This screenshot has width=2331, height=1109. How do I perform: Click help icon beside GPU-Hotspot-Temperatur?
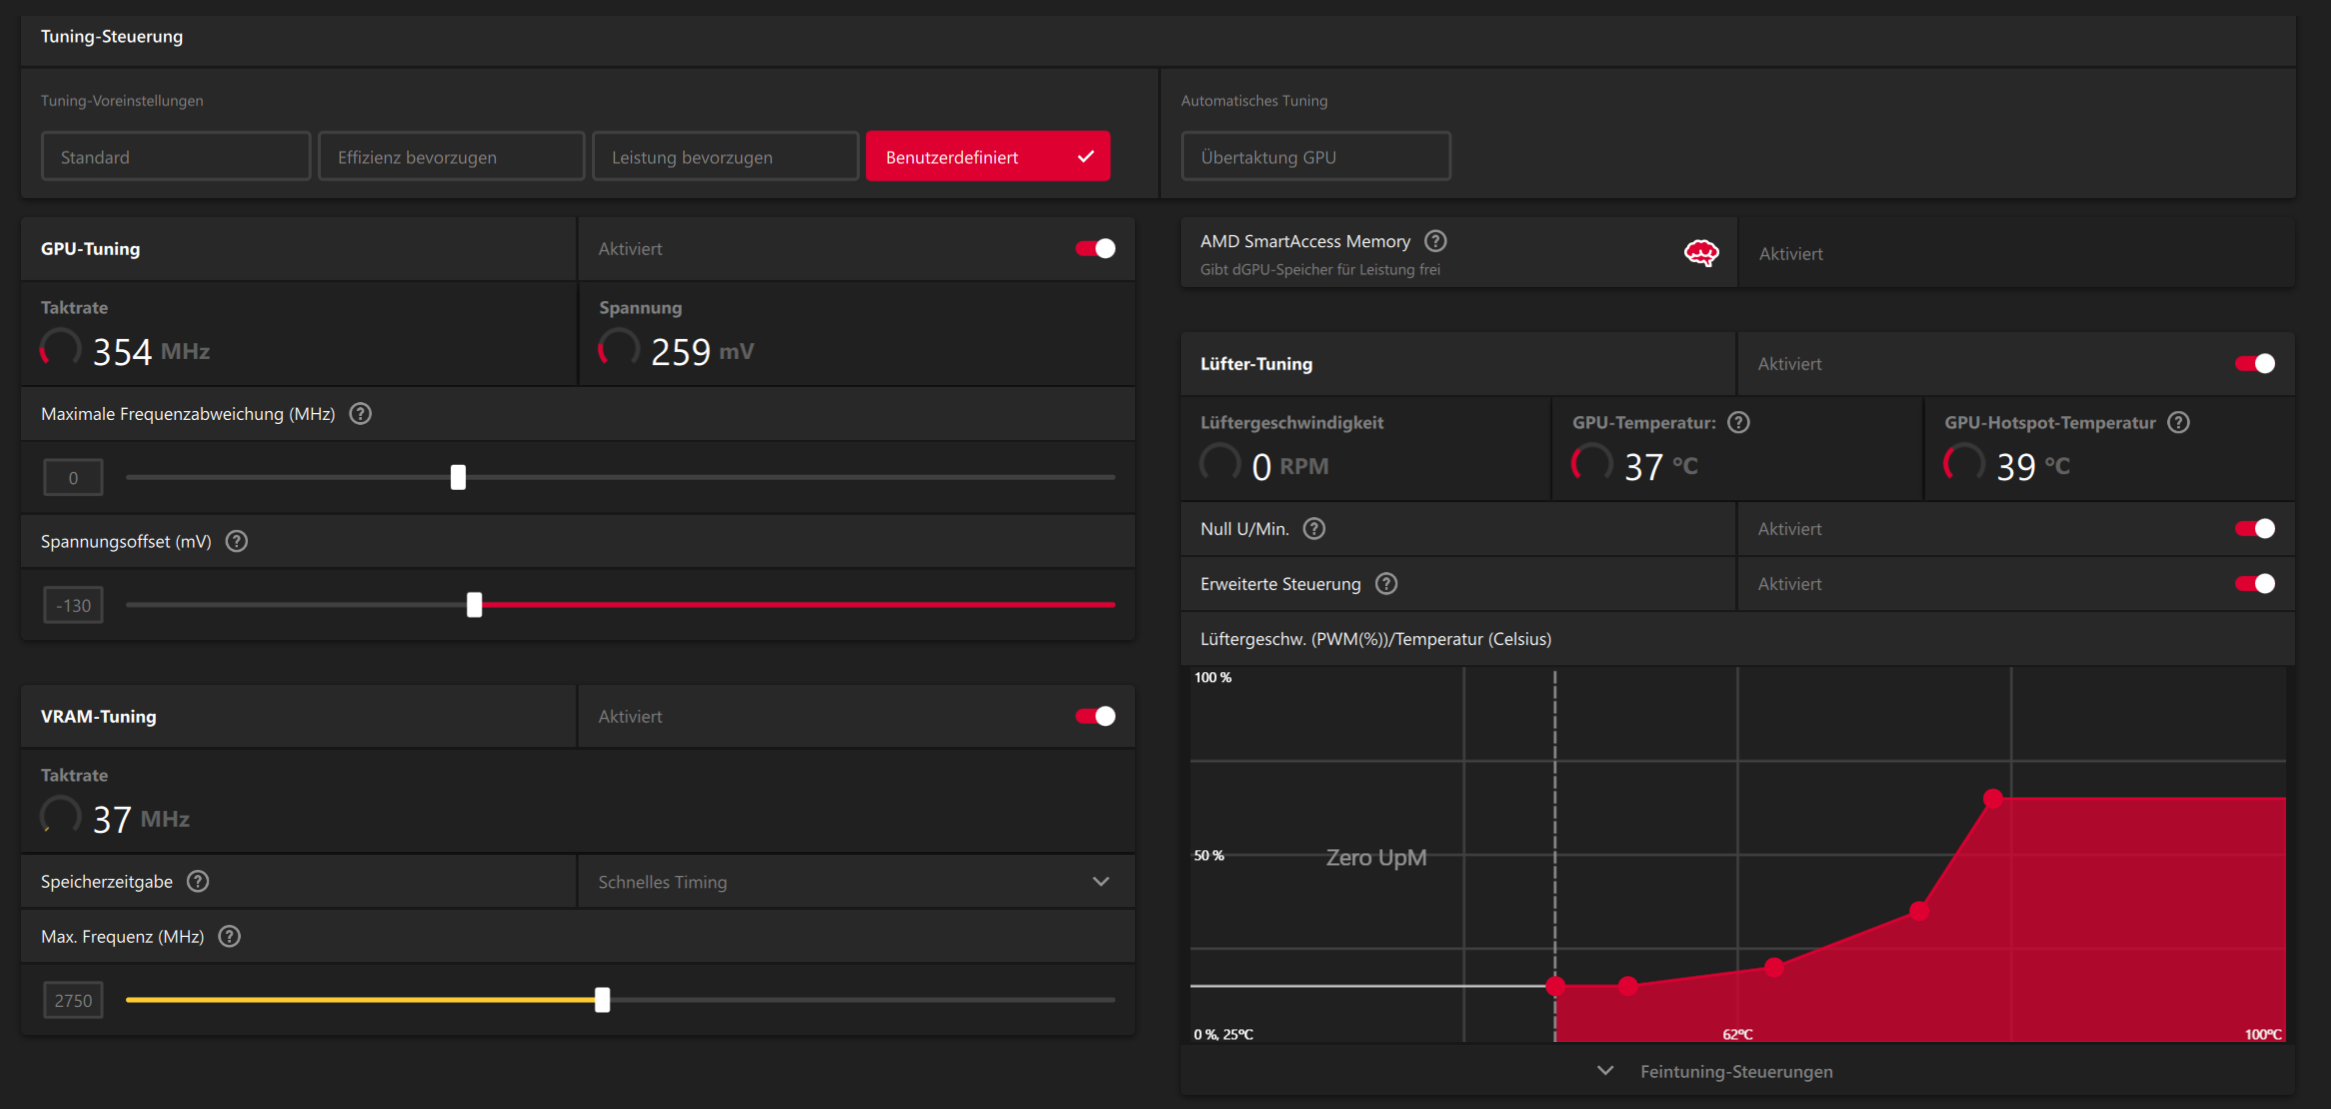[2178, 422]
